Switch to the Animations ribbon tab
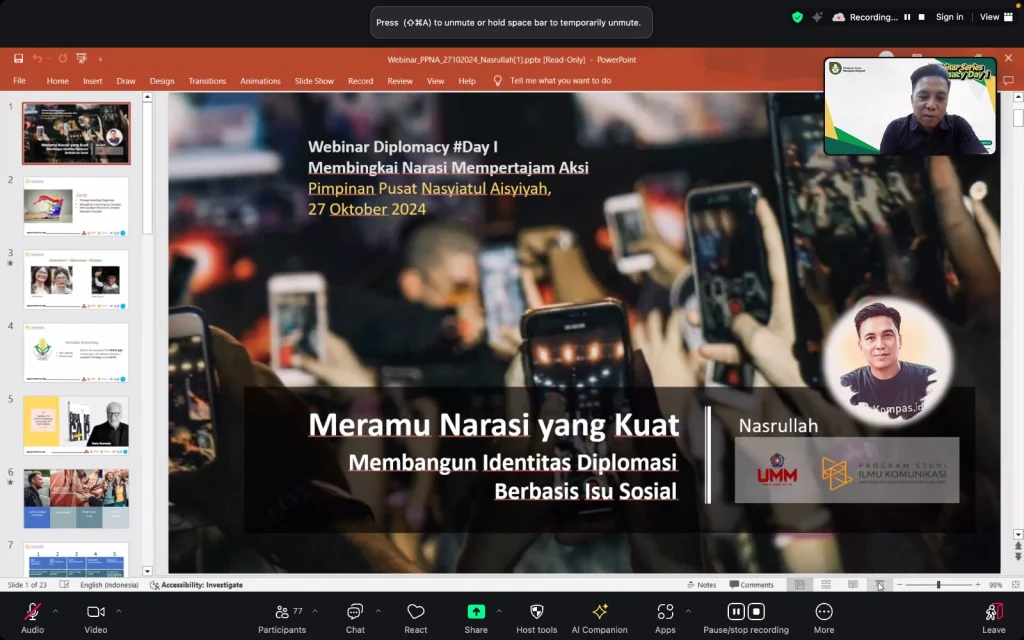1024x640 pixels. tap(260, 81)
